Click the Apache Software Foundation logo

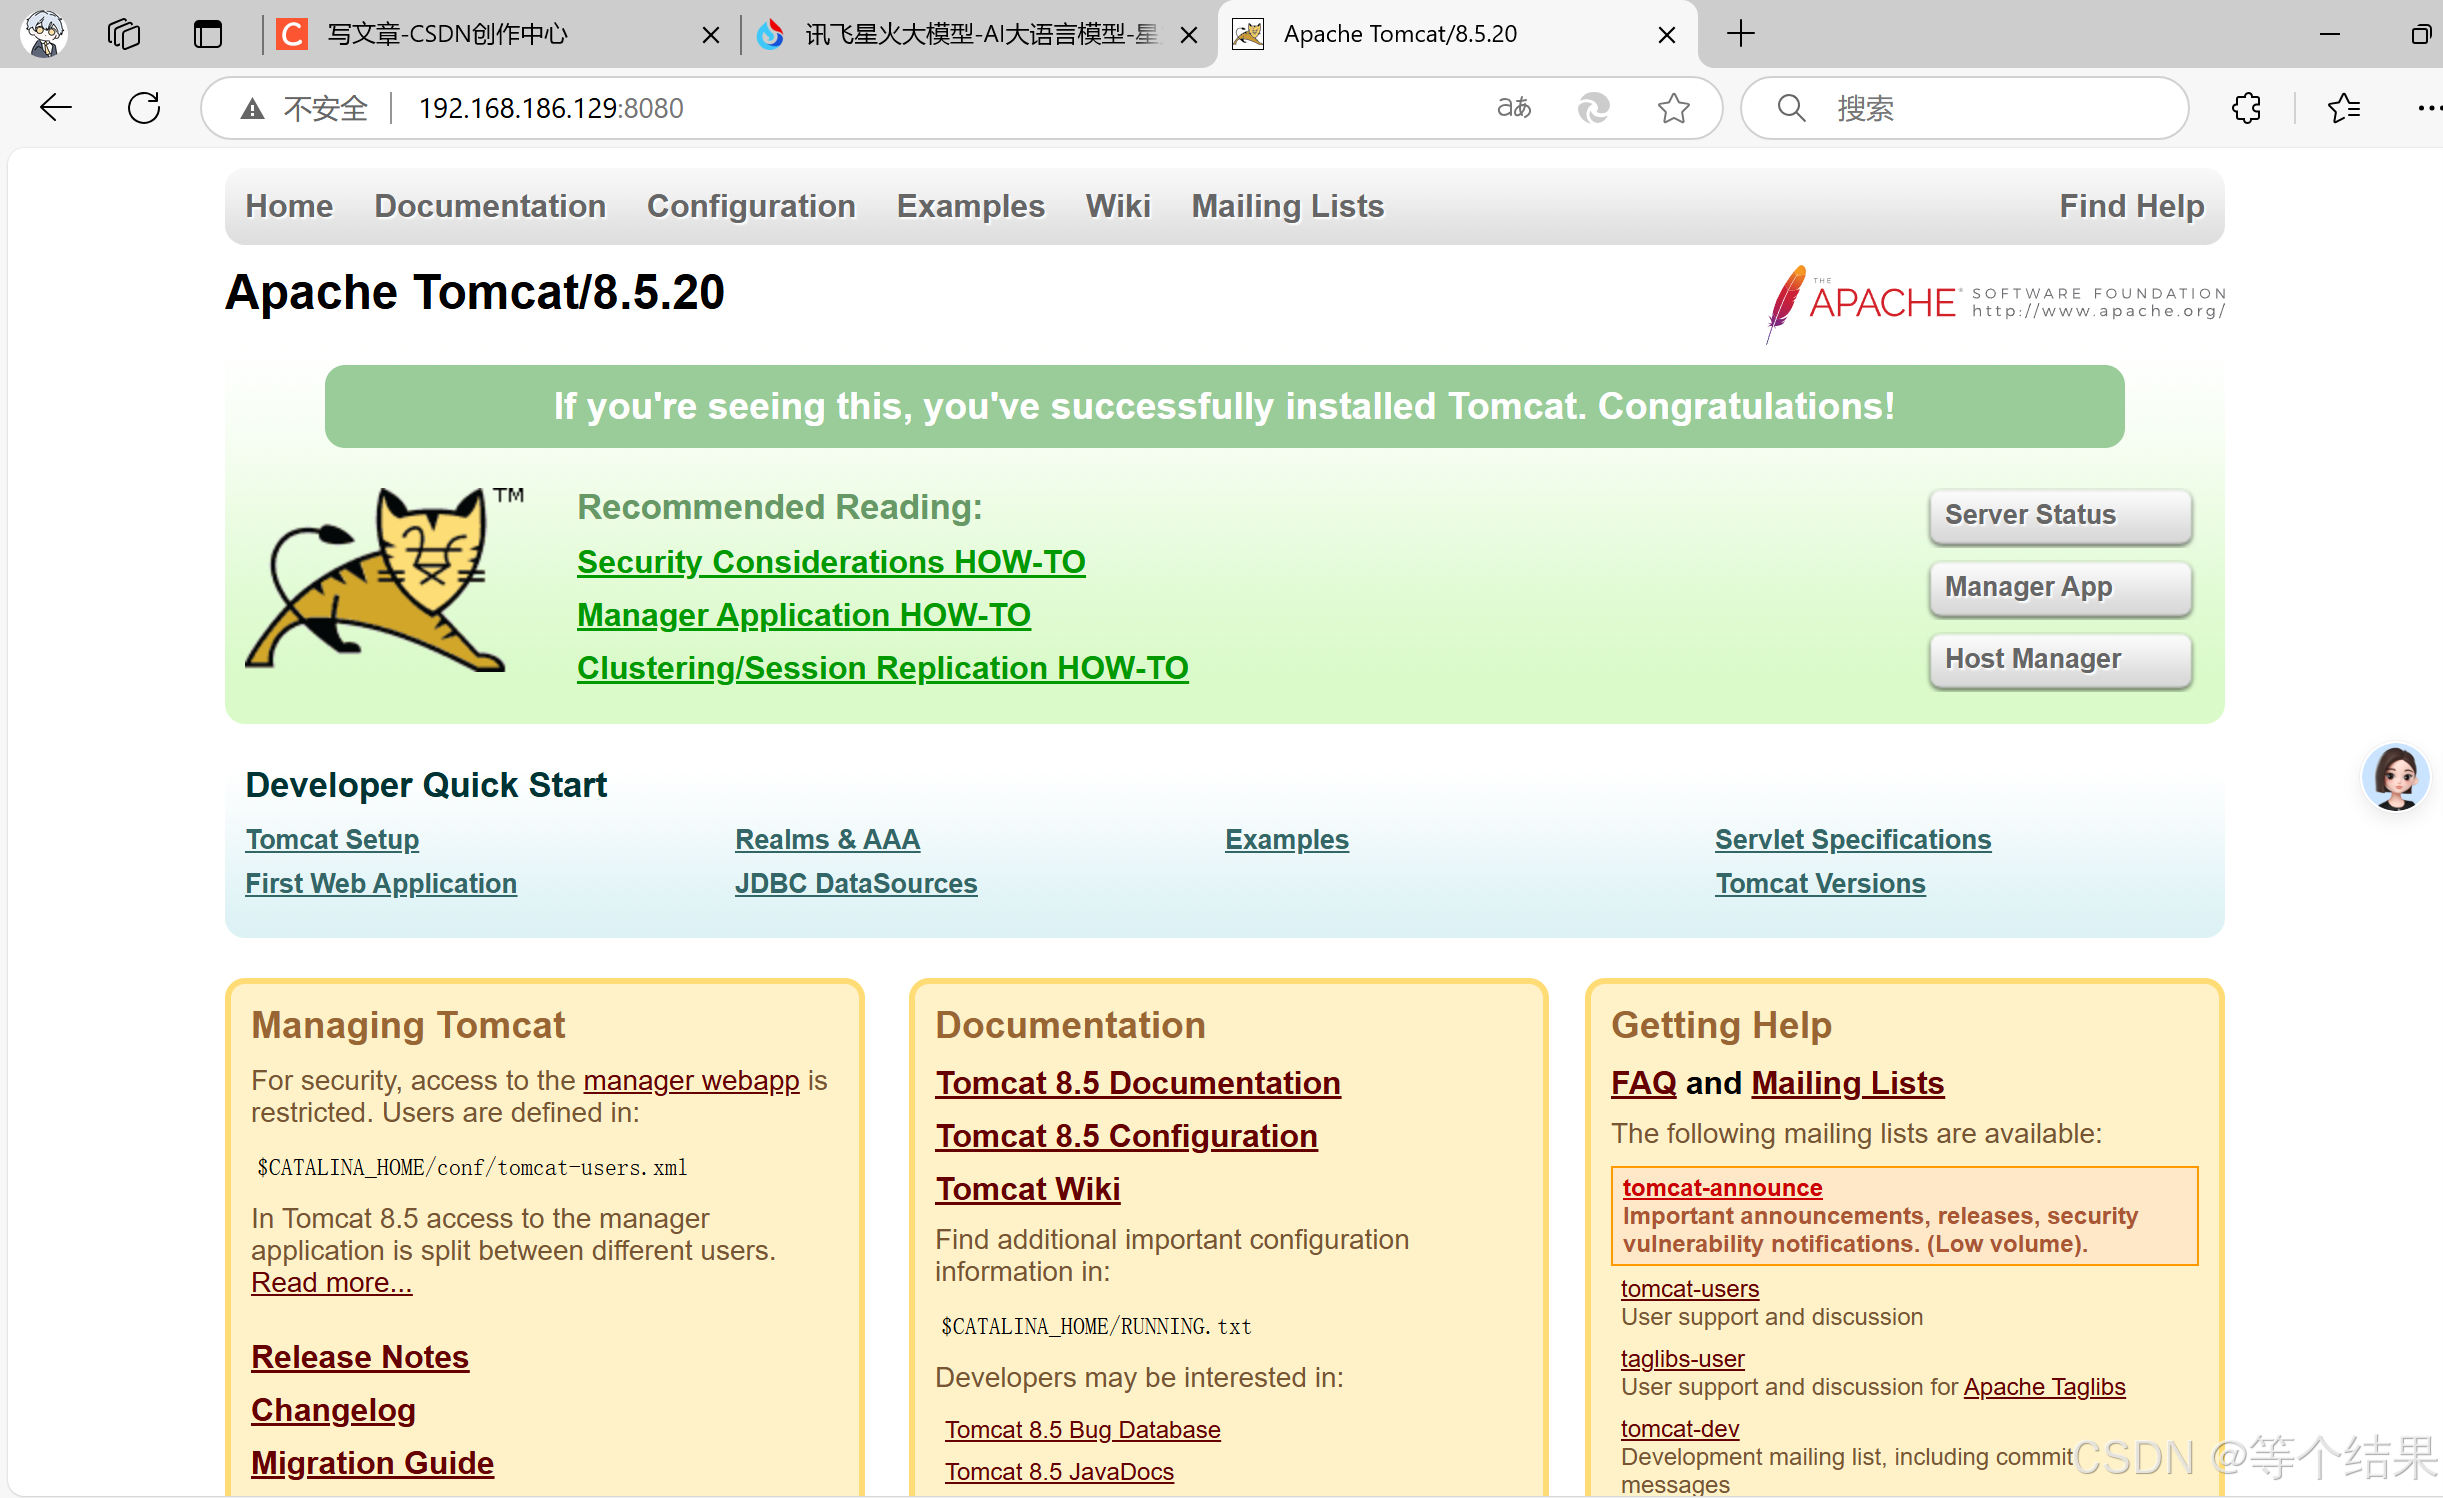coord(1995,303)
